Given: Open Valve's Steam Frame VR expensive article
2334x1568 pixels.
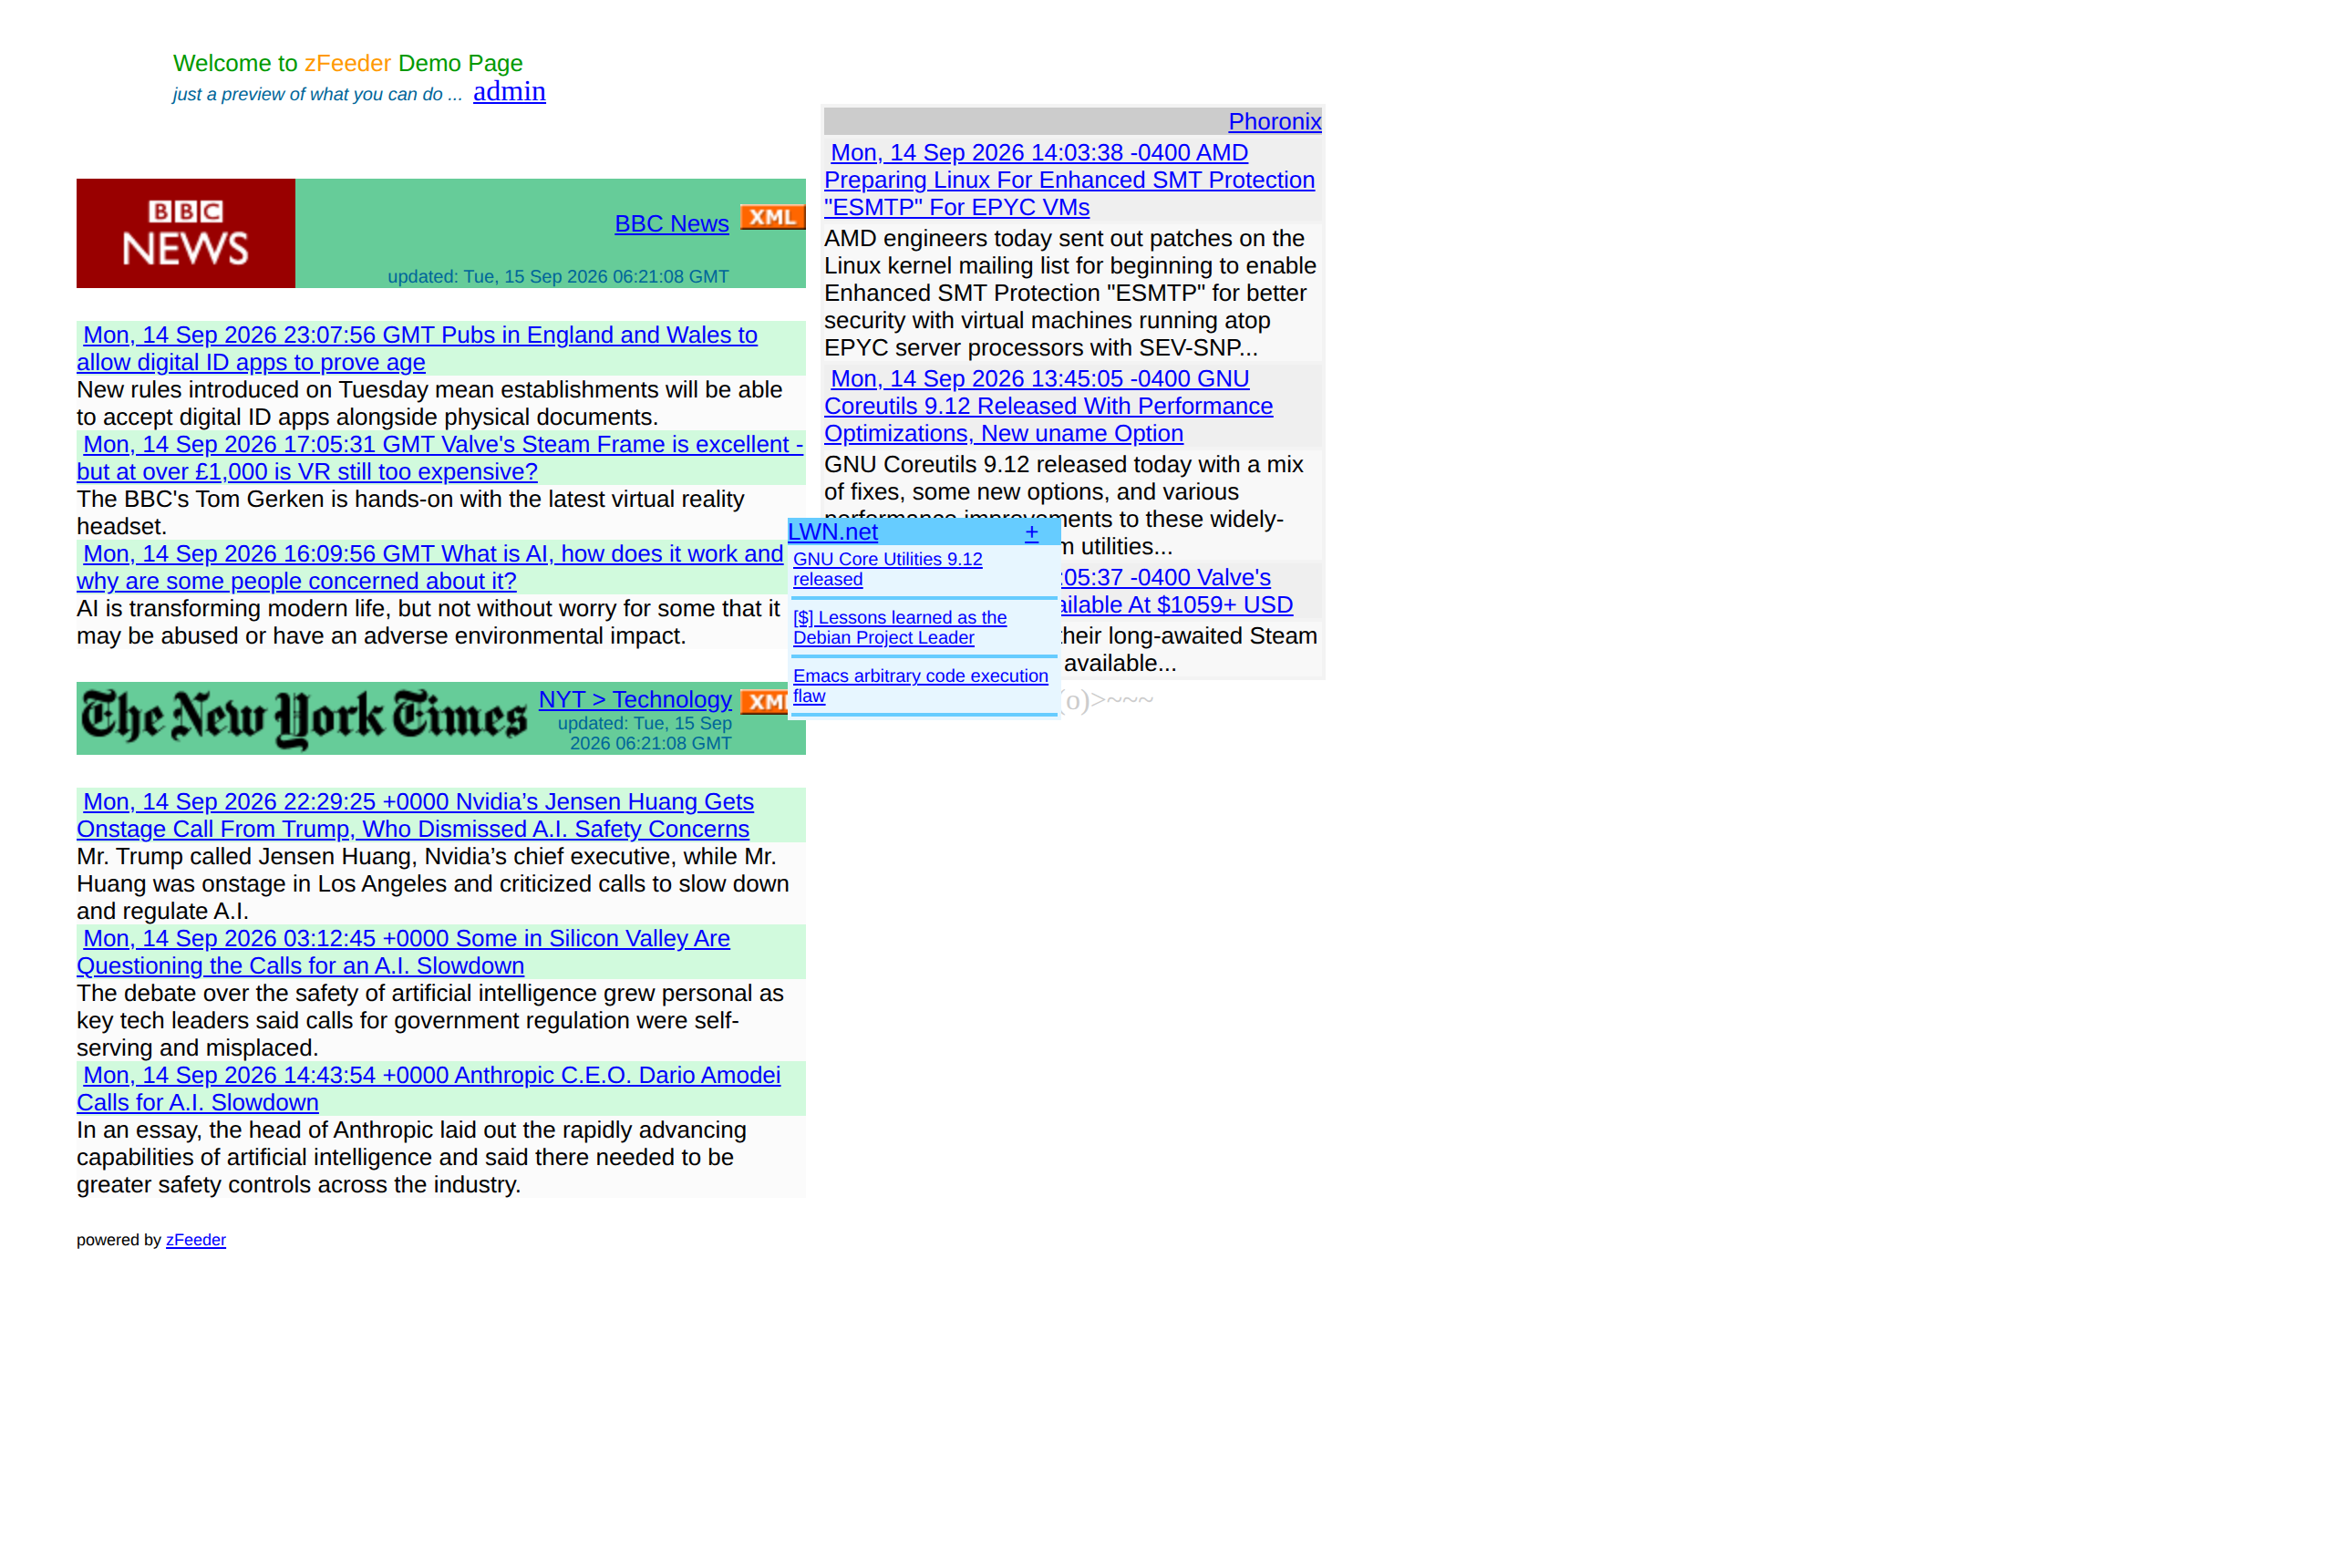Looking at the screenshot, I should pyautogui.click(x=440, y=458).
